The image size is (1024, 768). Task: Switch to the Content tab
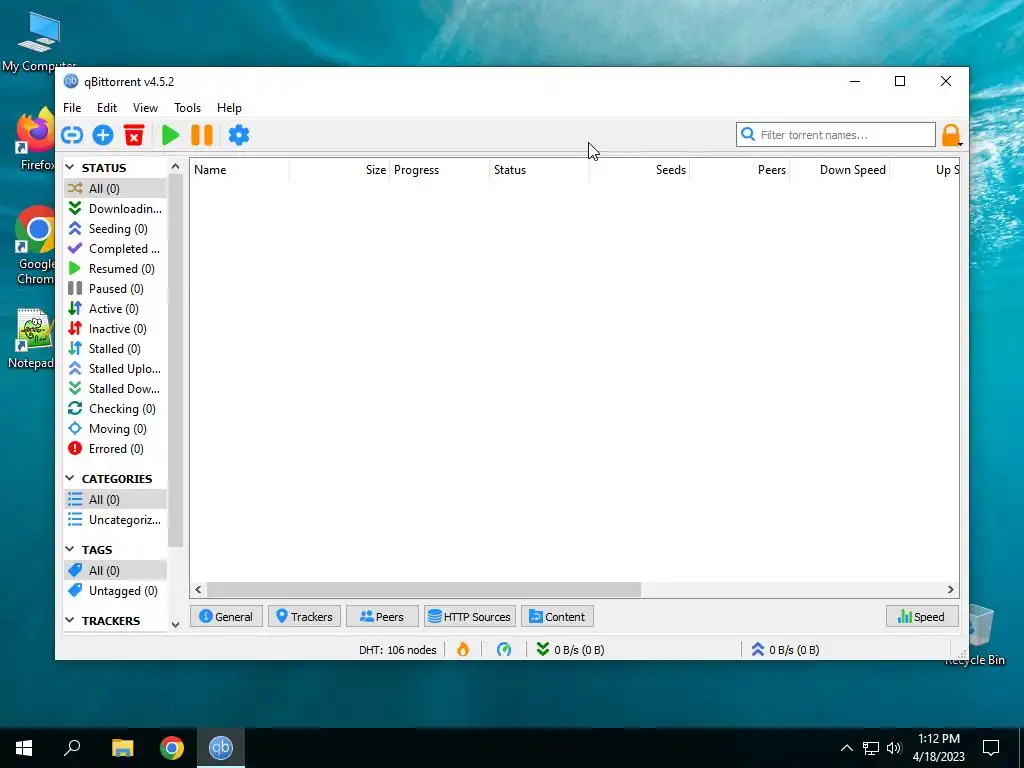point(557,616)
